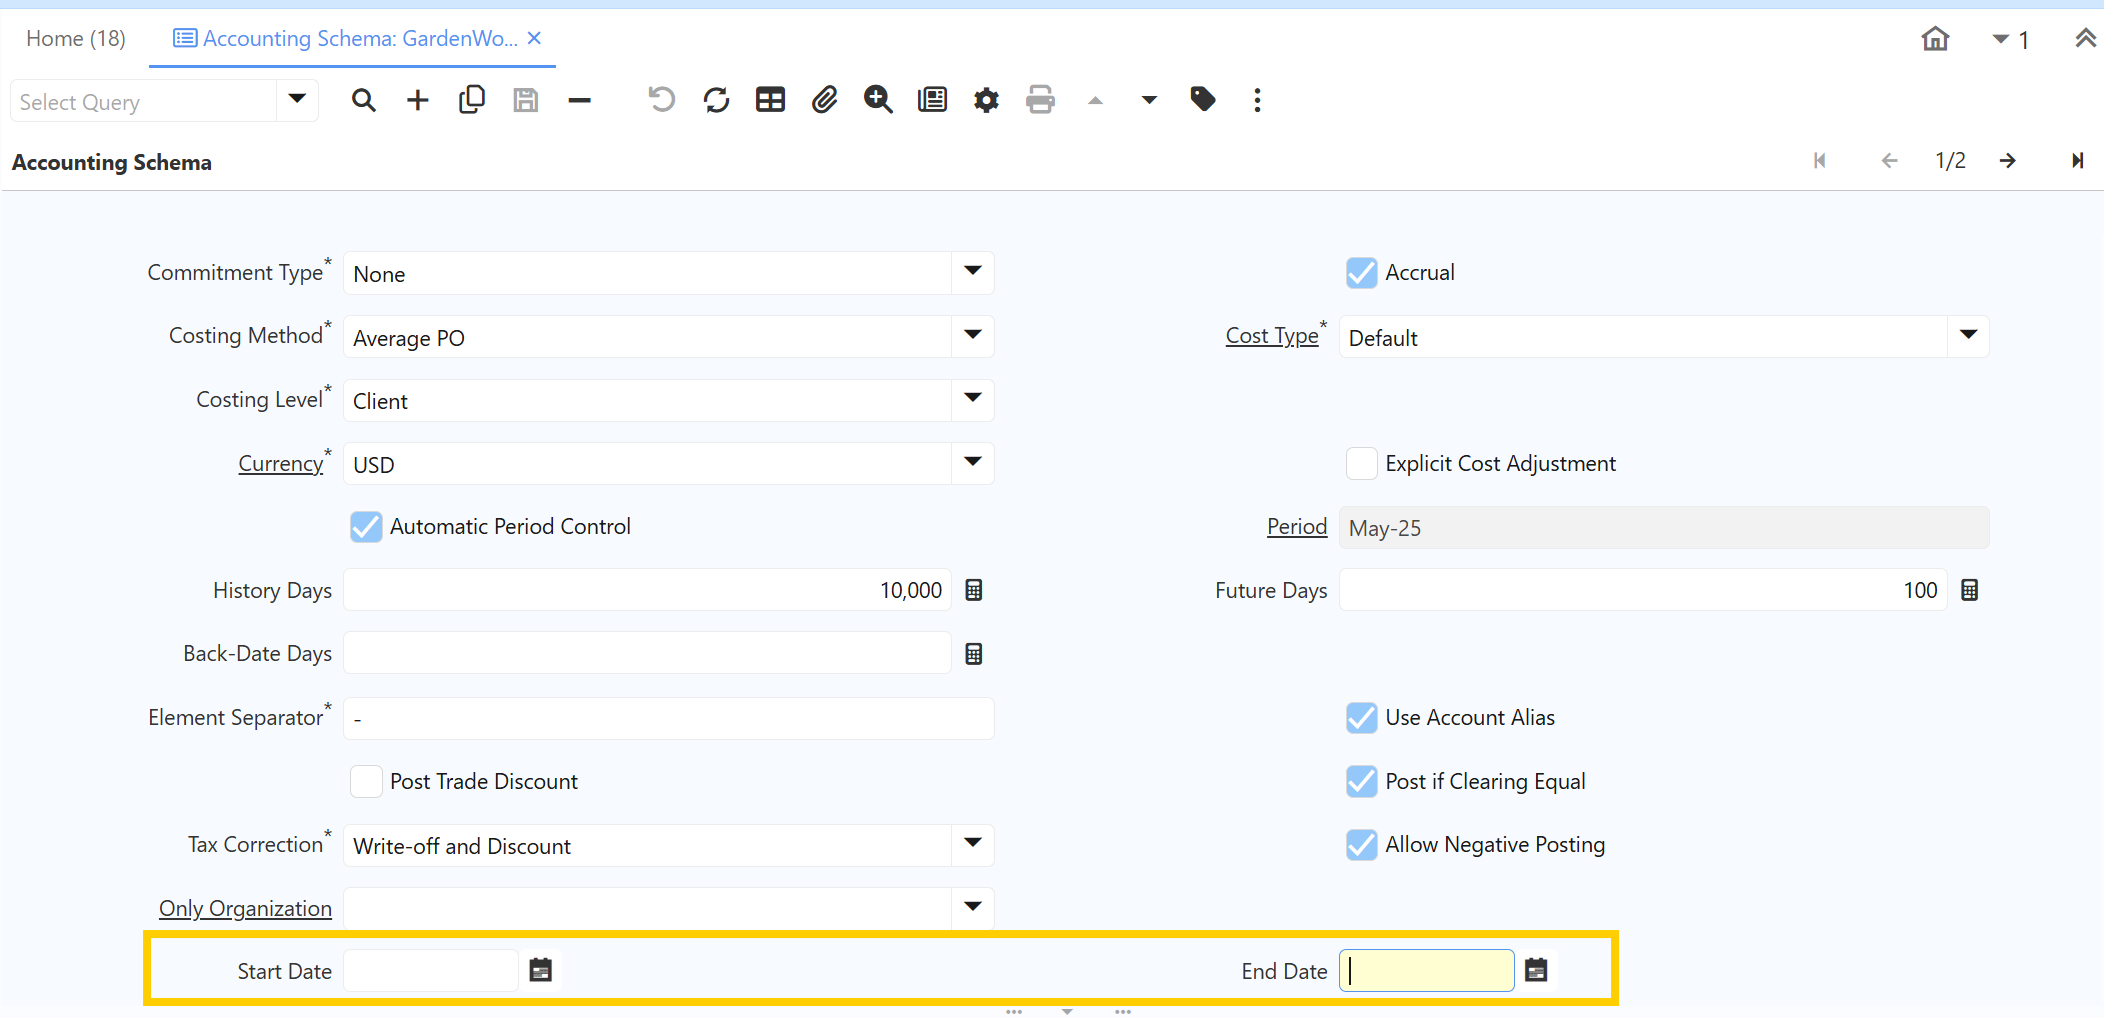Viewport: 2104px width, 1018px height.
Task: Check the Post Trade Discount box
Action: pos(366,781)
